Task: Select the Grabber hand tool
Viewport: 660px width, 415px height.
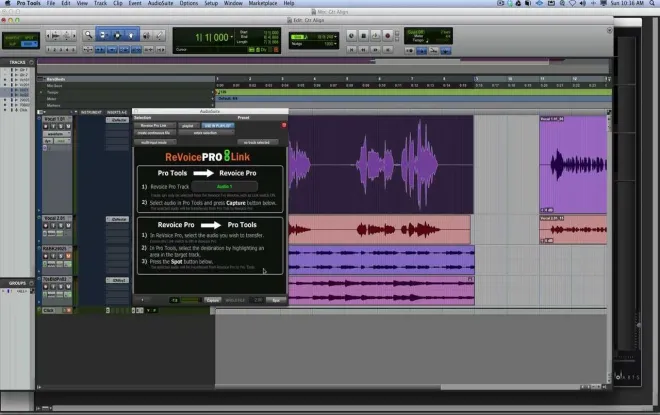Action: point(131,35)
